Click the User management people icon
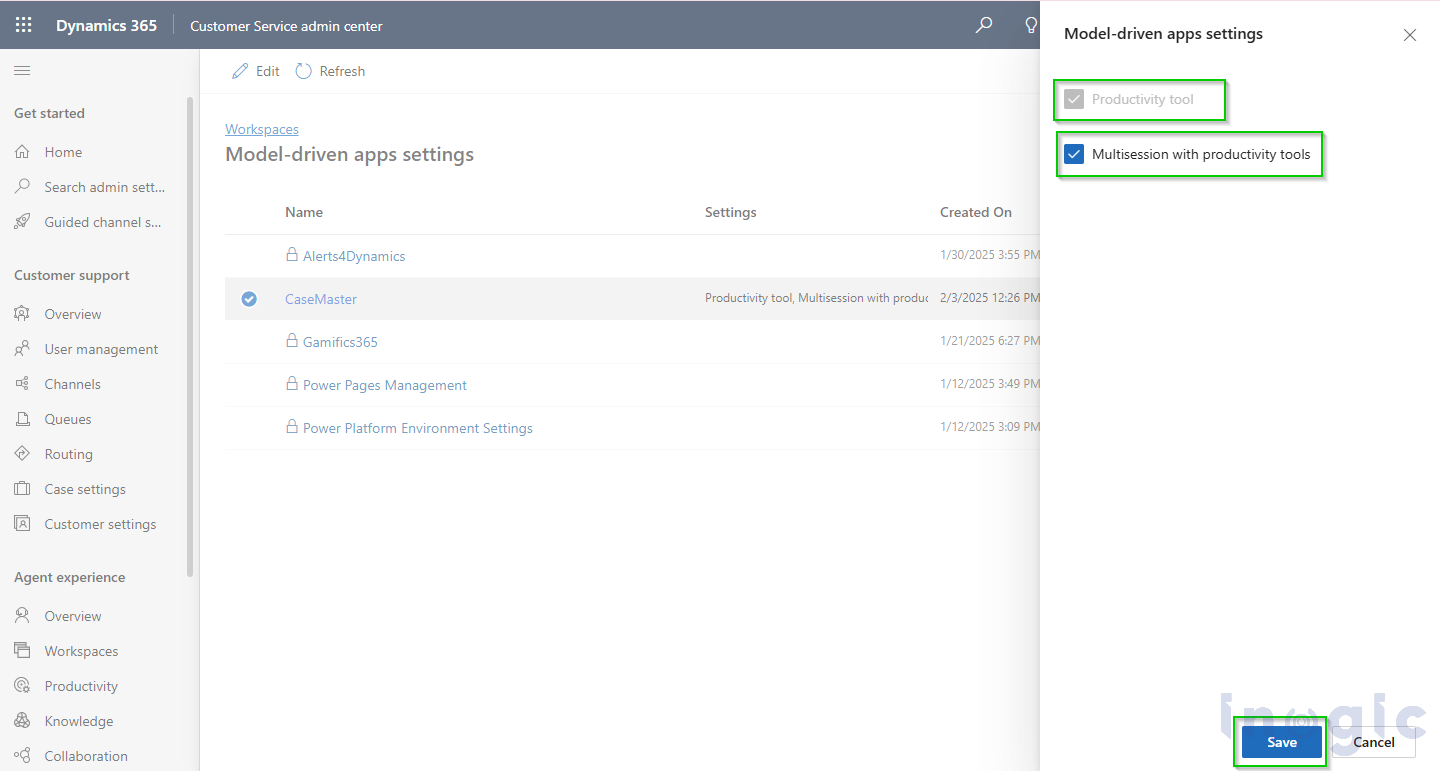The image size is (1440, 771). click(22, 349)
